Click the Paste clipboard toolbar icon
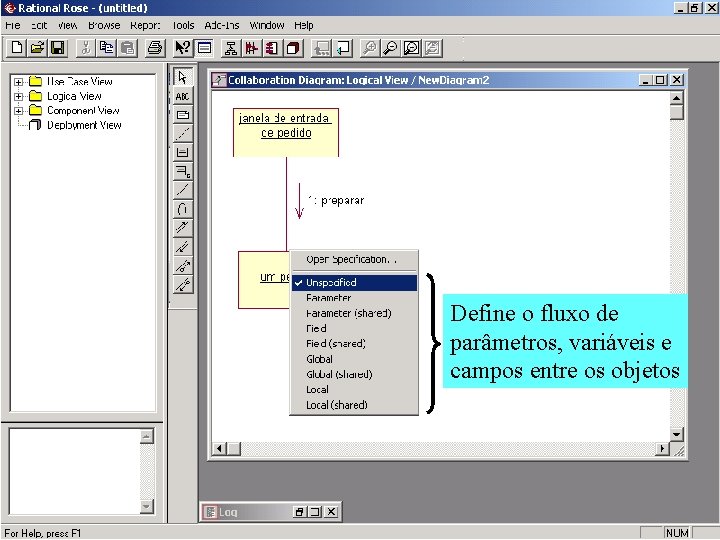The image size is (720, 540). tap(128, 48)
